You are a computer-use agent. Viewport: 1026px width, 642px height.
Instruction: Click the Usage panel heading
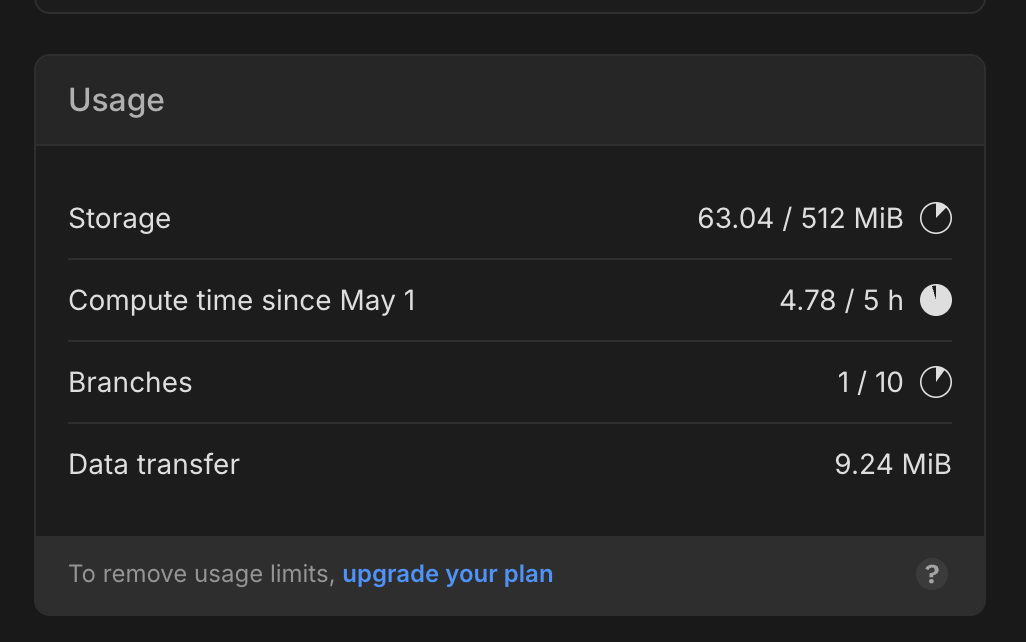click(x=116, y=100)
